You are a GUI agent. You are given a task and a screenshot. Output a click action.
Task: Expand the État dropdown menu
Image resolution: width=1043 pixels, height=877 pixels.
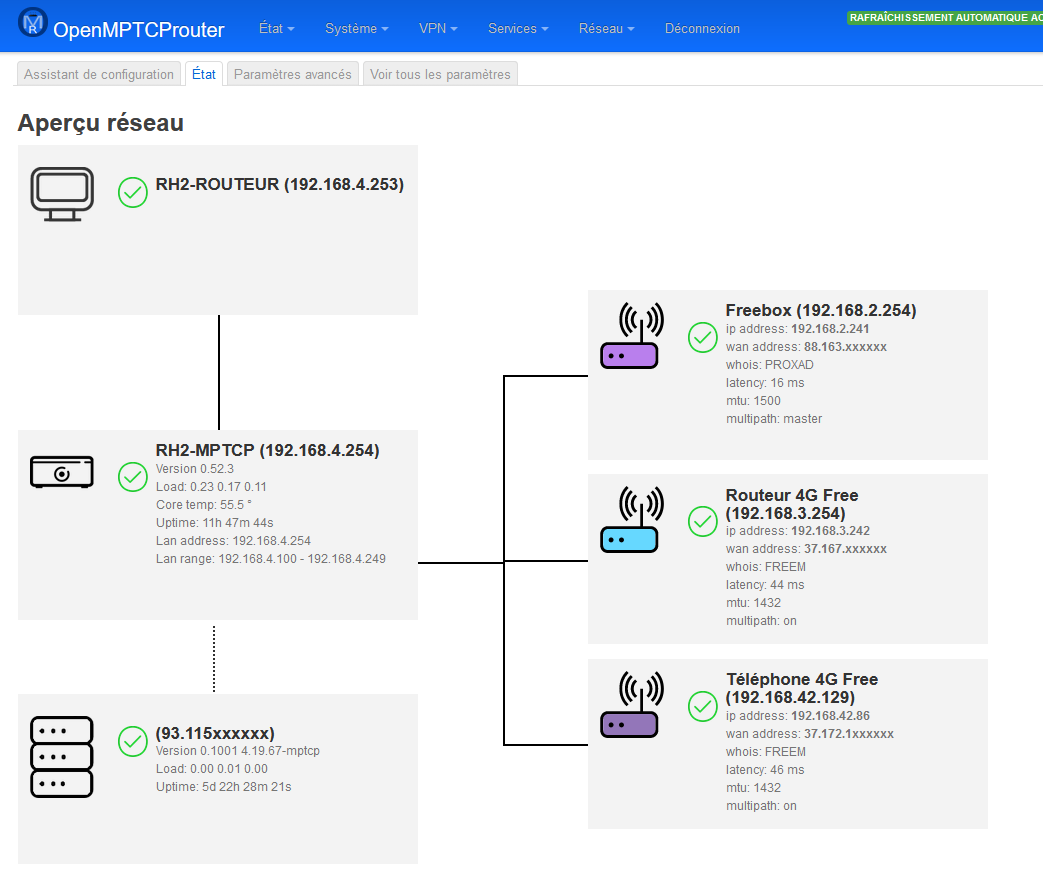coord(276,29)
